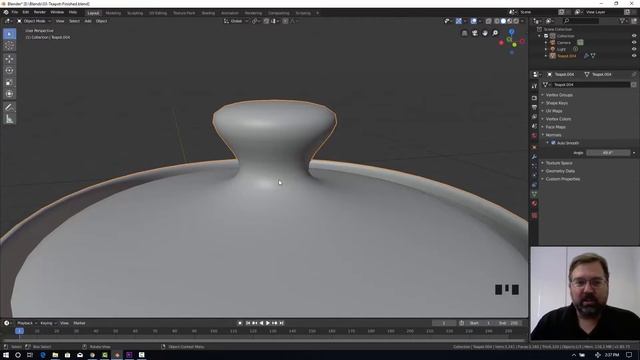Adjust the Auto Smooth Angle field
Image resolution: width=640 pixels, height=360 pixels.
[x=608, y=153]
